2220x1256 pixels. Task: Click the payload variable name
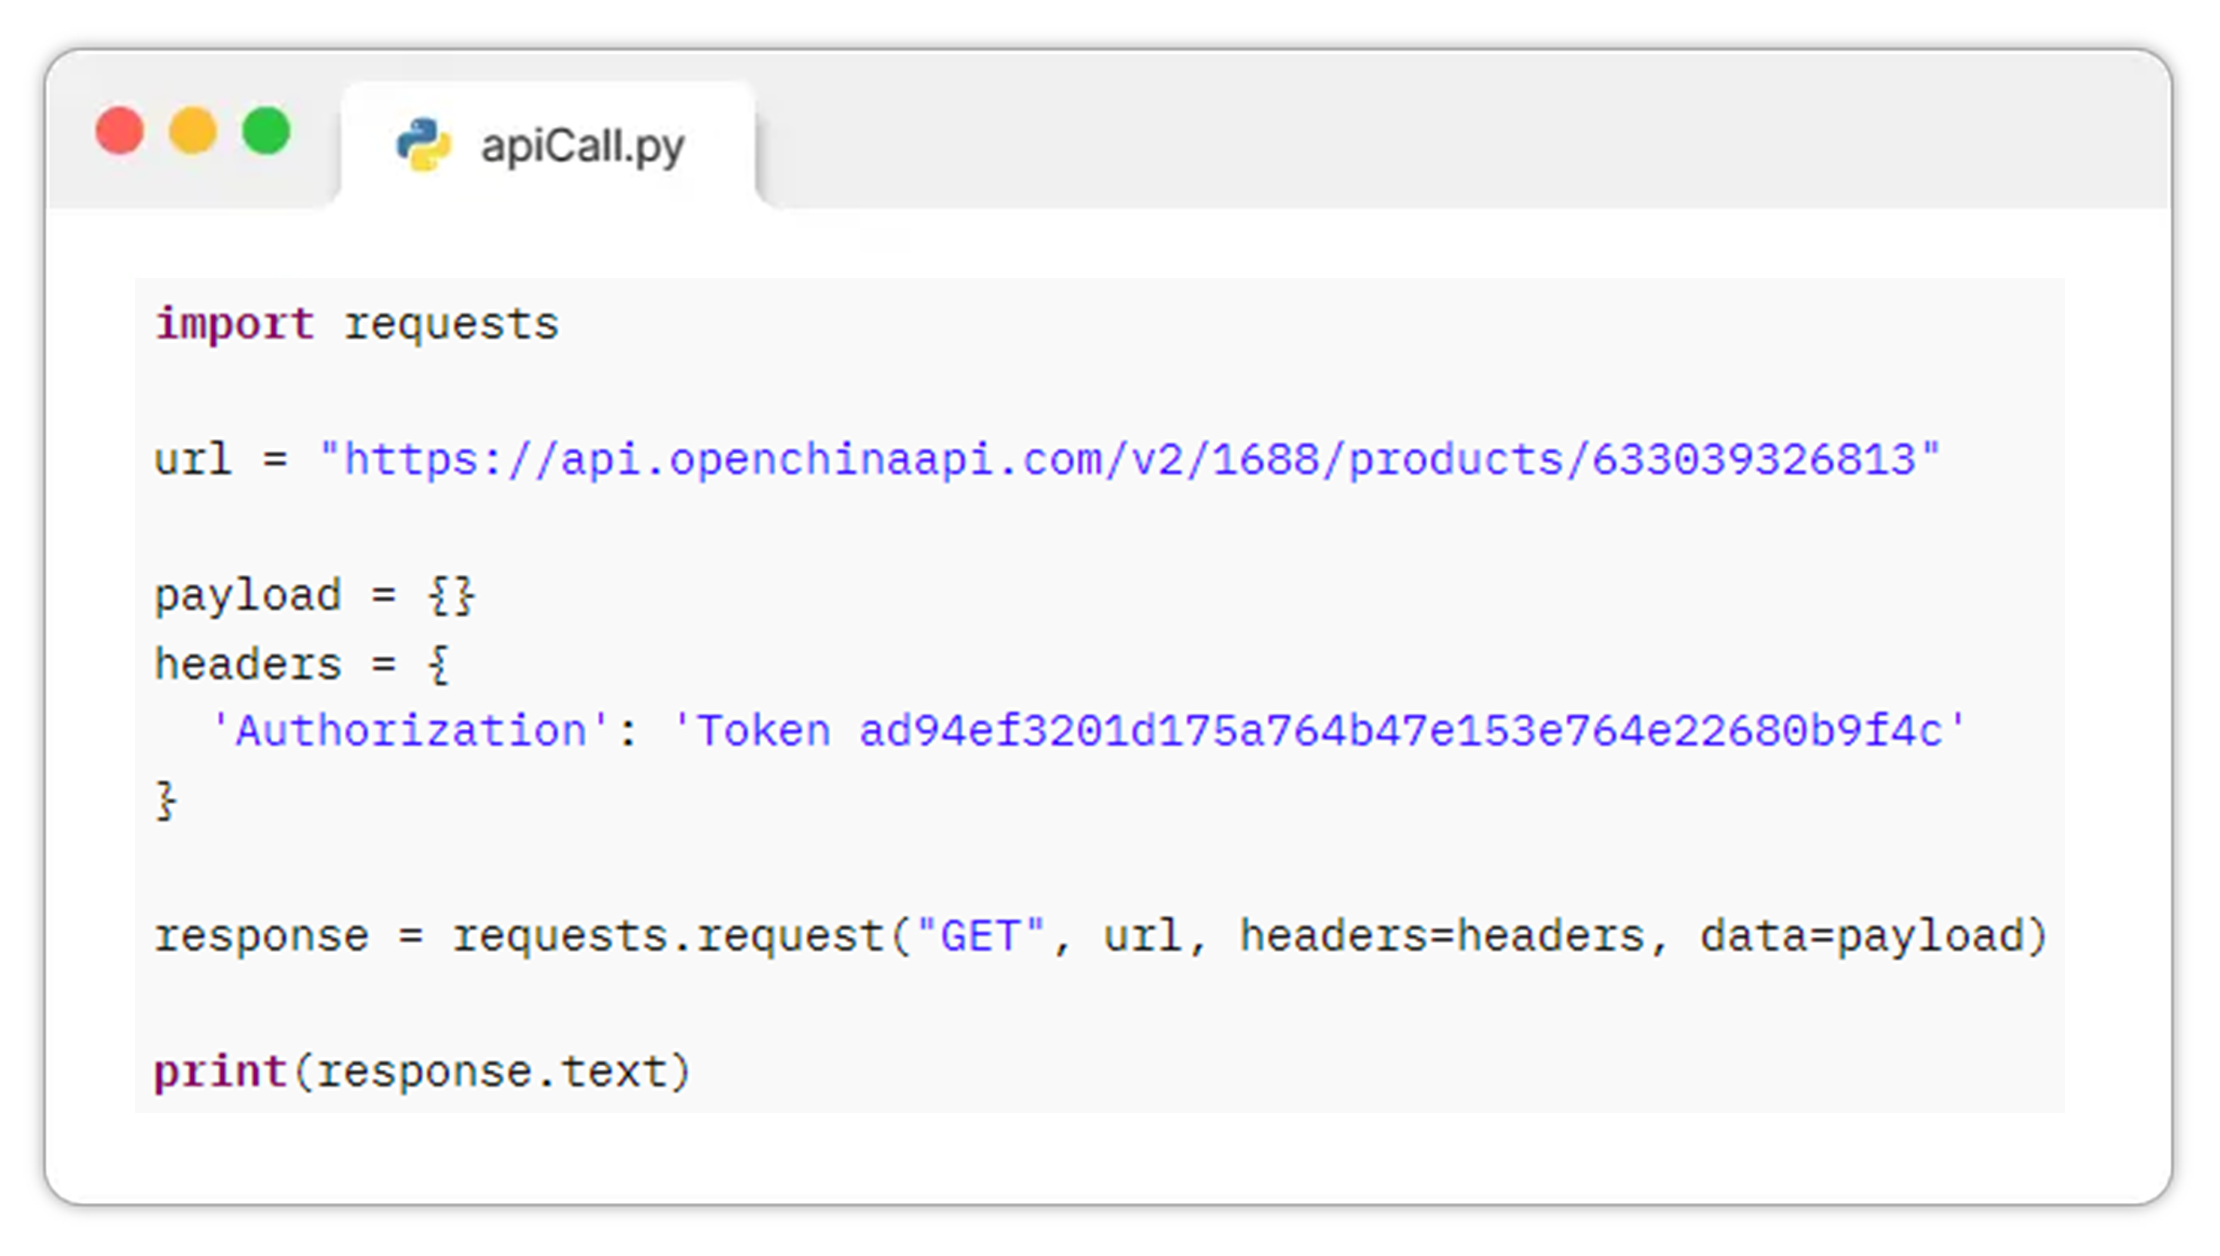[248, 597]
